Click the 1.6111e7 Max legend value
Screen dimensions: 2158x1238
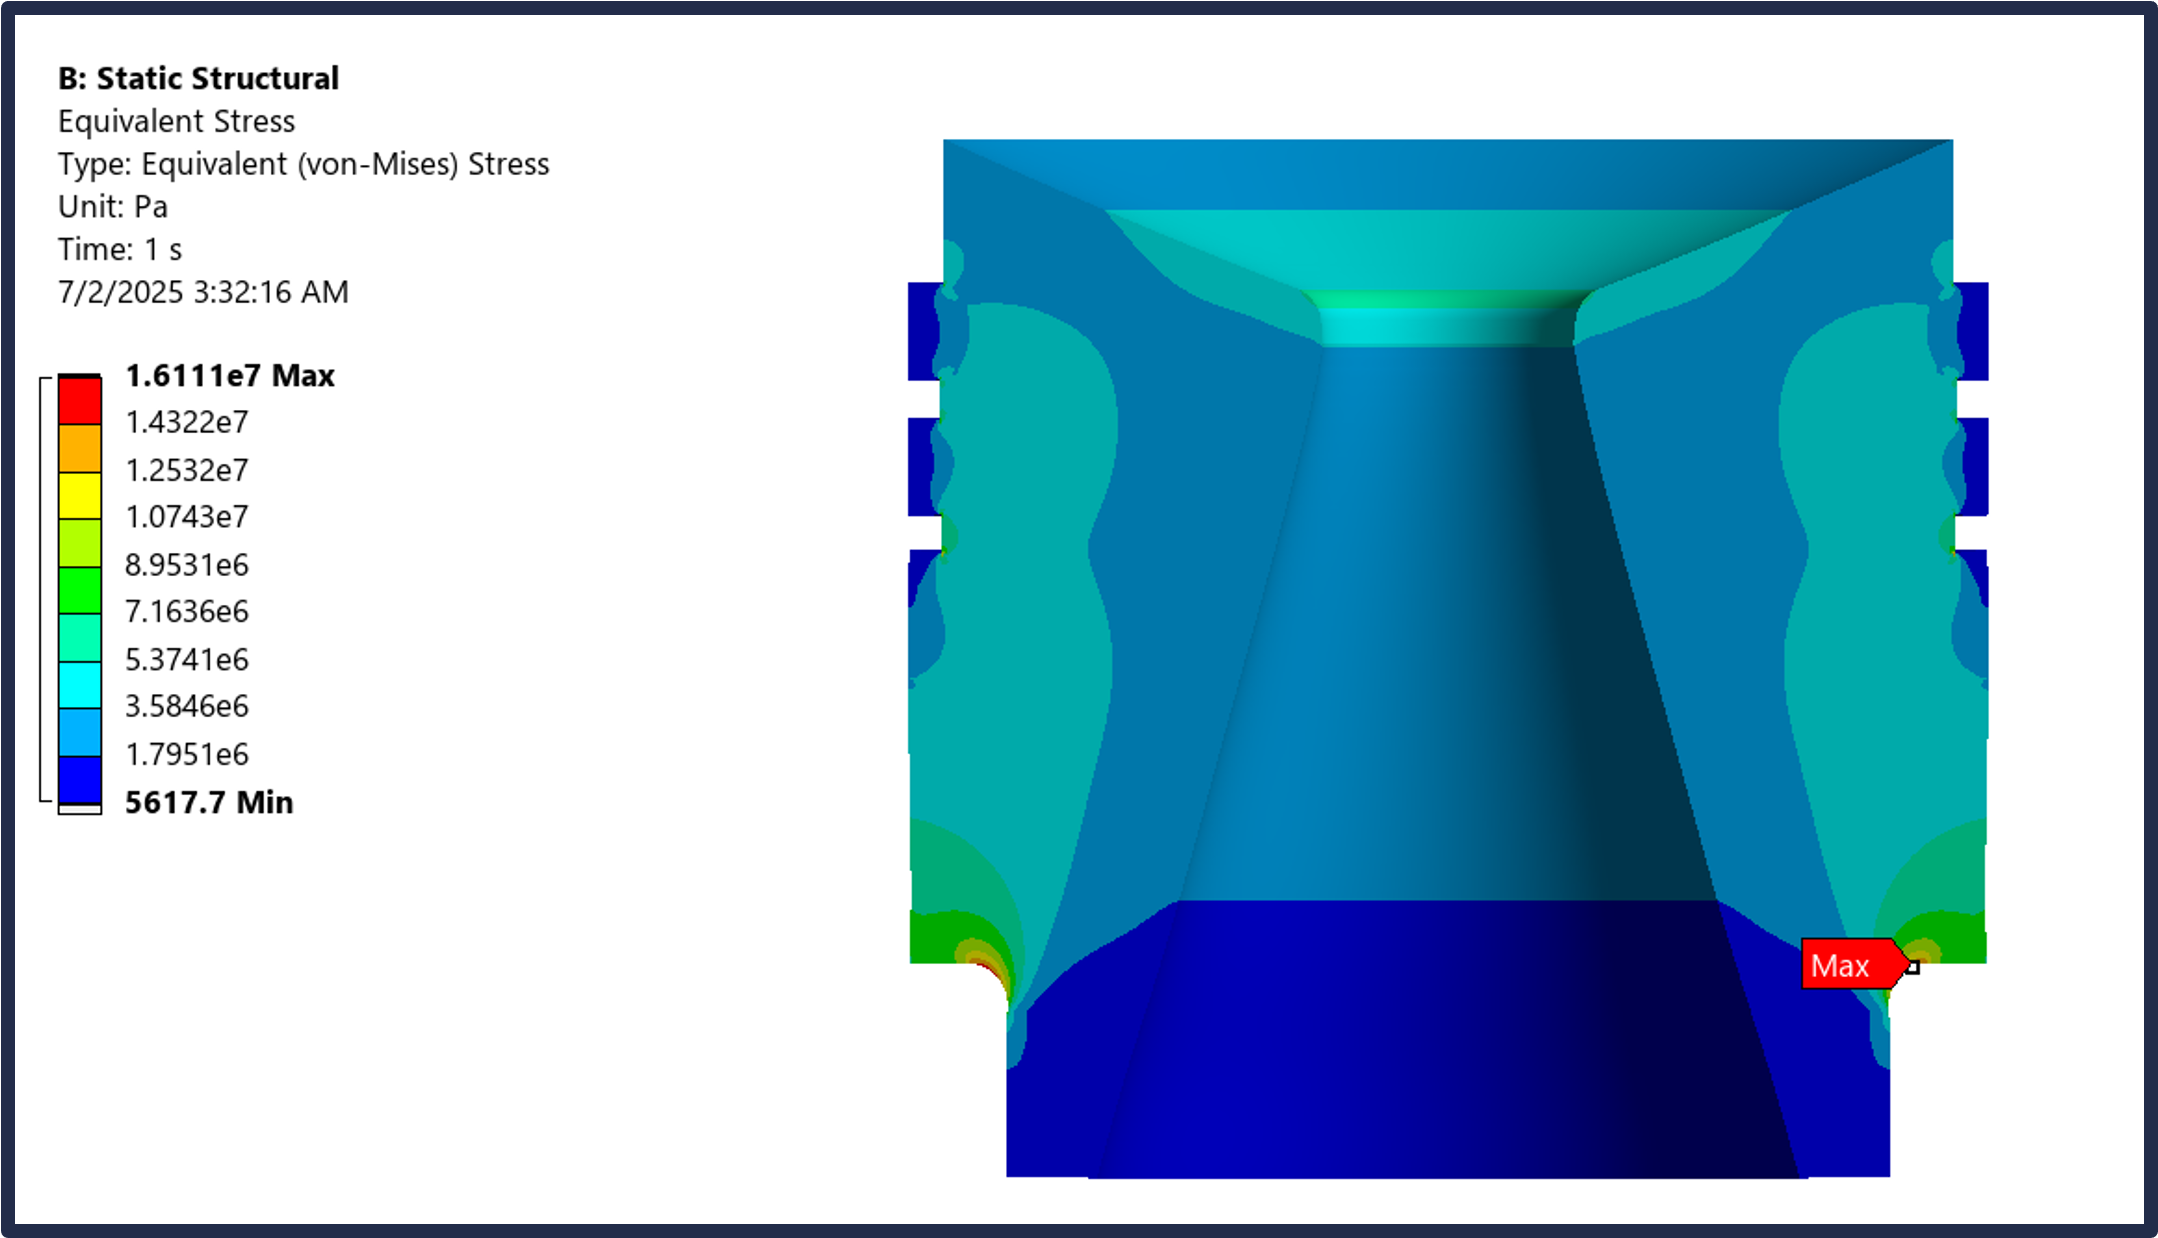pyautogui.click(x=230, y=376)
